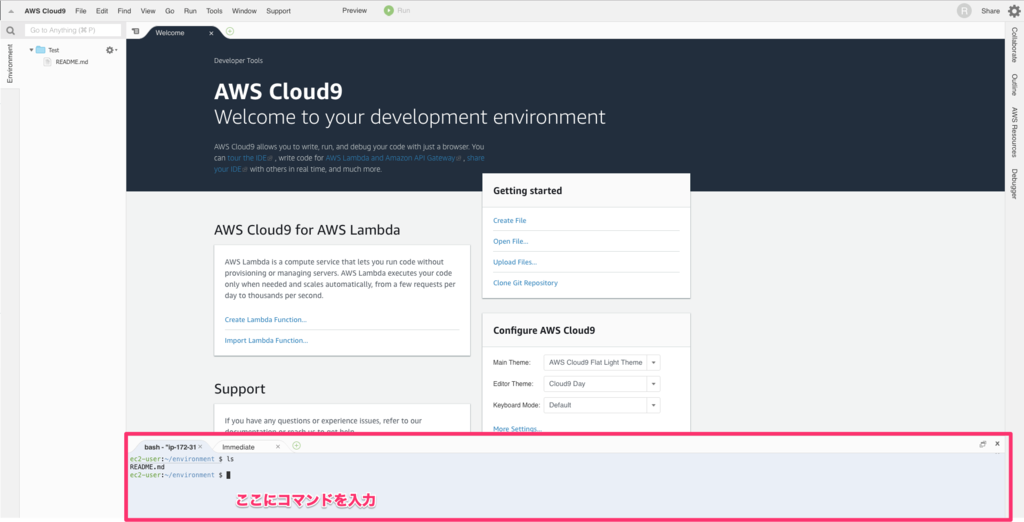Open Main Theme dropdown
This screenshot has height=522, width=1024.
pos(601,363)
